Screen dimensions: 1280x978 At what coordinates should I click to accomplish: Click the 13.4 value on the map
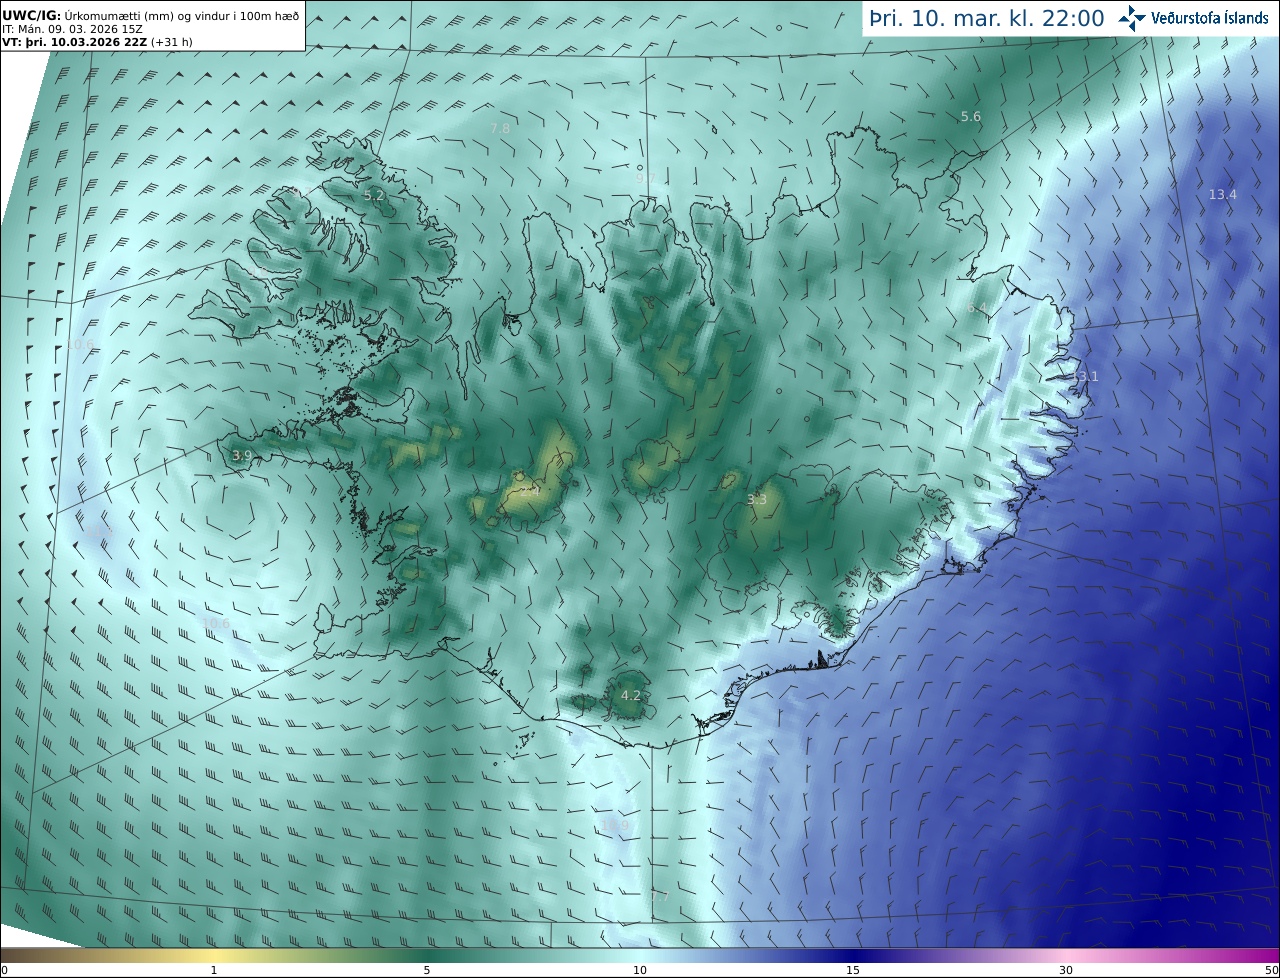[1222, 194]
